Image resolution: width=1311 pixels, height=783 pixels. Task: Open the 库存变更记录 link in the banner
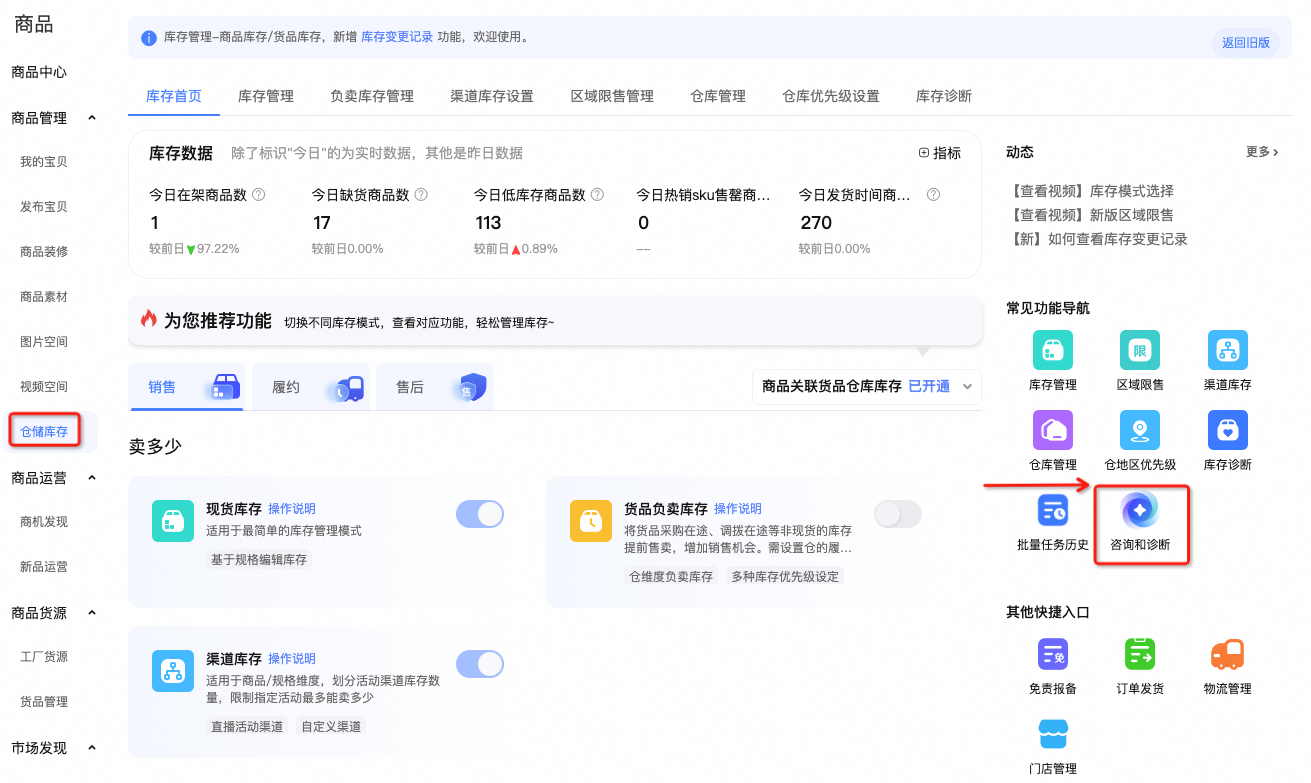coord(397,37)
